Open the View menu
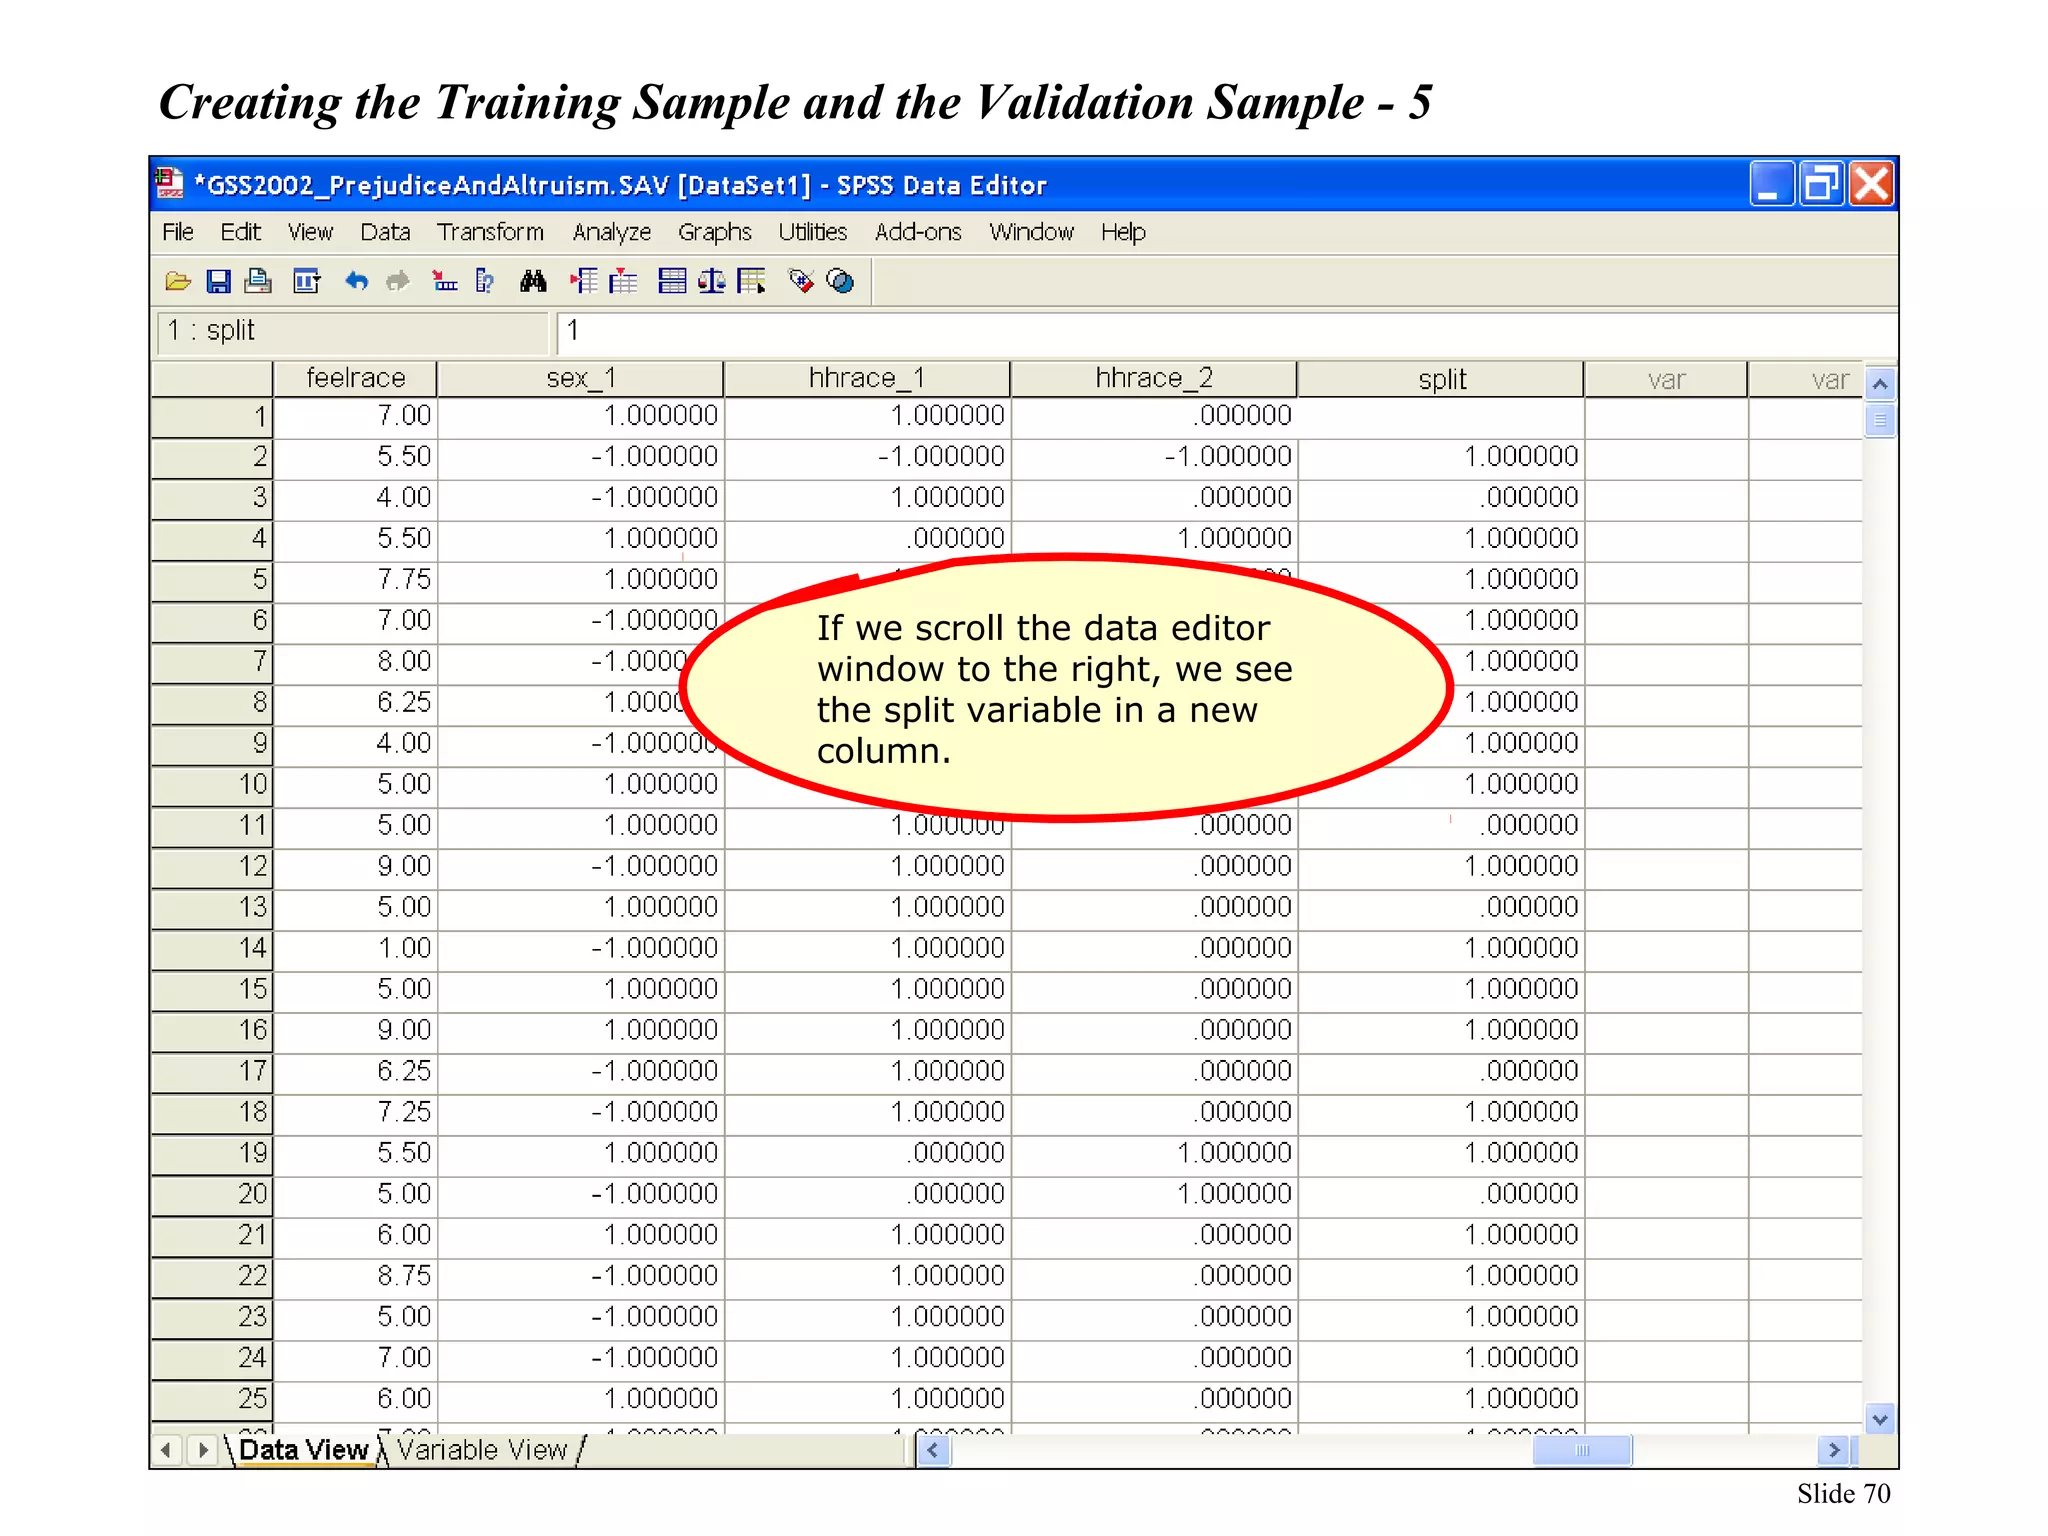This screenshot has width=2048, height=1536. coord(310,232)
